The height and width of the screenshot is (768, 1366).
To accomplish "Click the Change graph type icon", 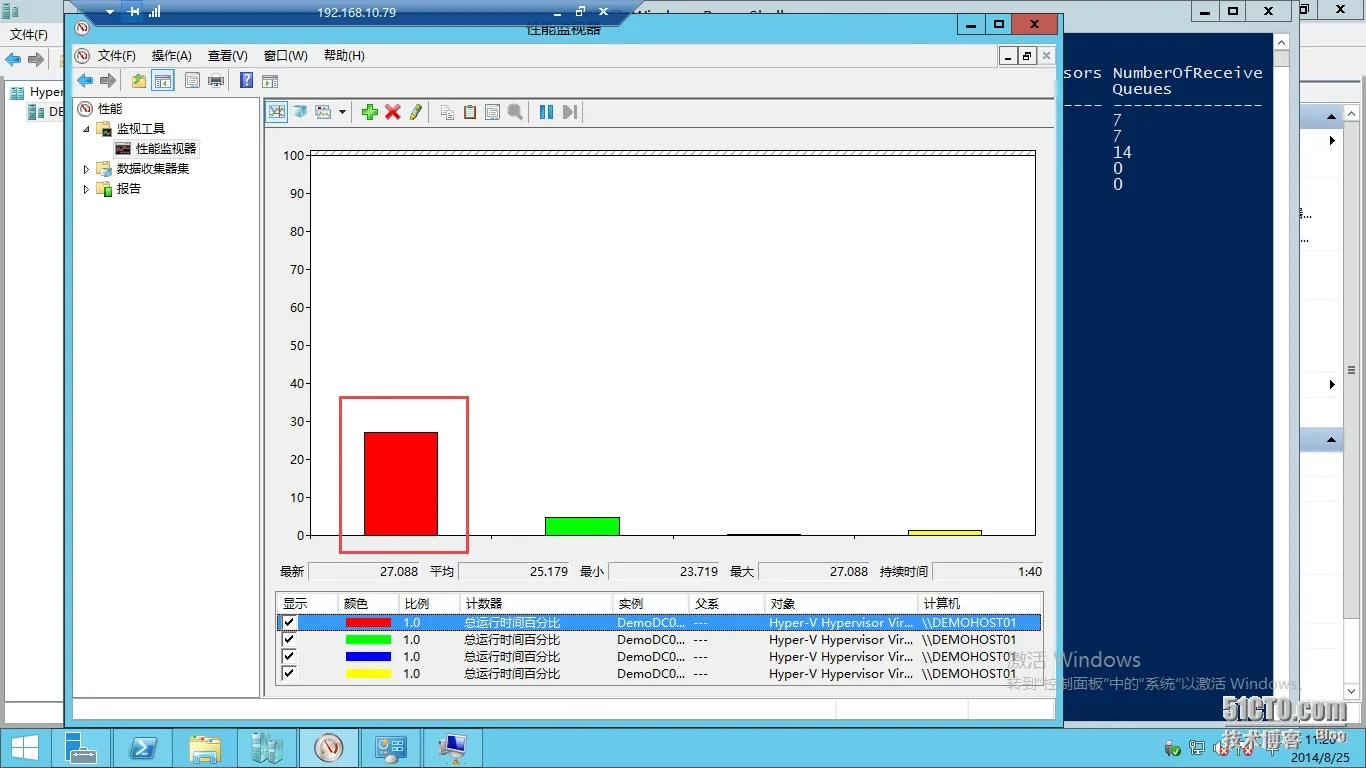I will [323, 112].
